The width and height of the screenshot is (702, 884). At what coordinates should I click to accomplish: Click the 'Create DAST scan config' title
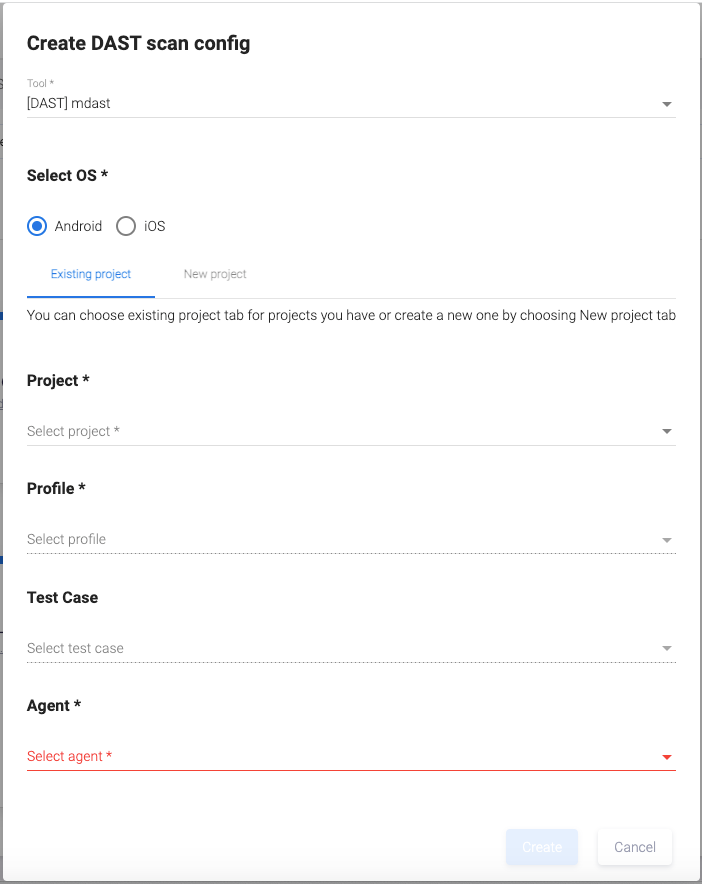[x=138, y=43]
